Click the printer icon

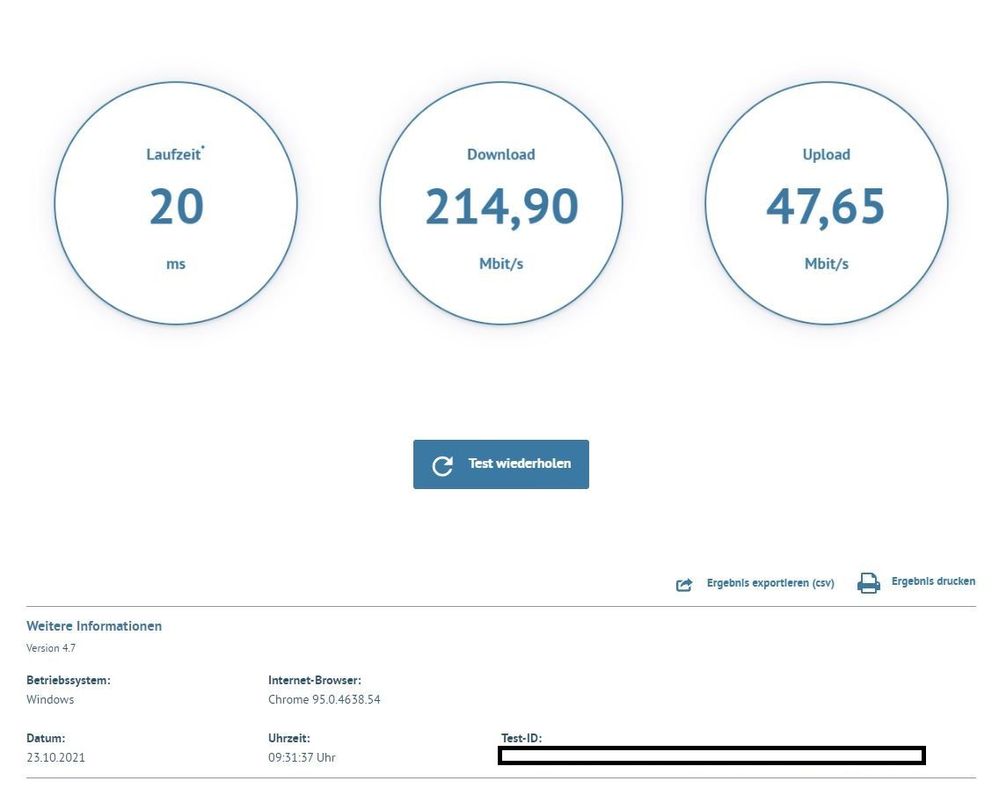tap(868, 583)
